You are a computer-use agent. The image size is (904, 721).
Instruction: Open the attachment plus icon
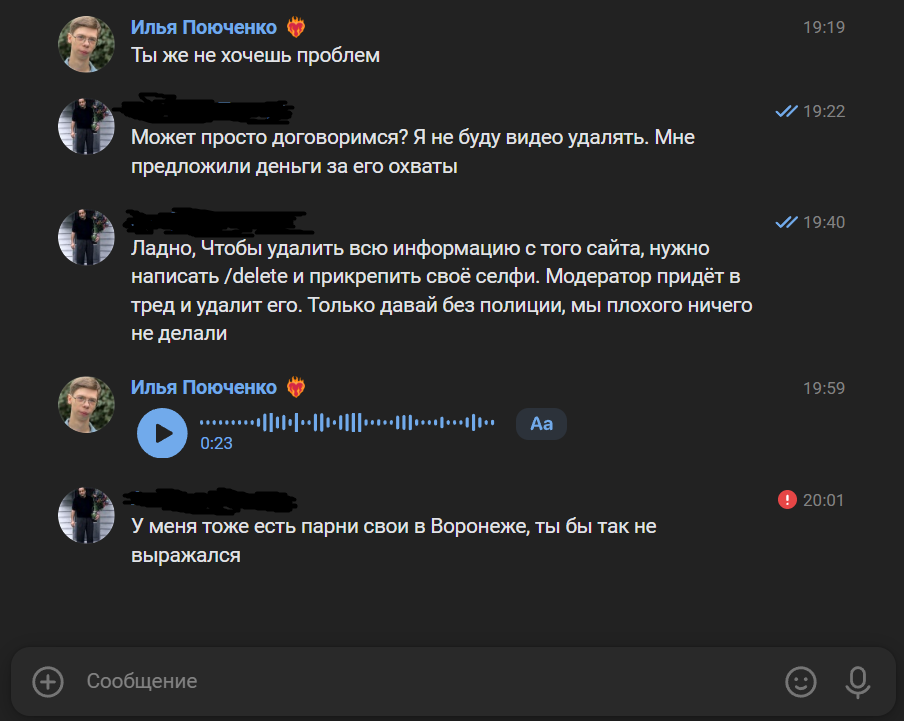(48, 682)
